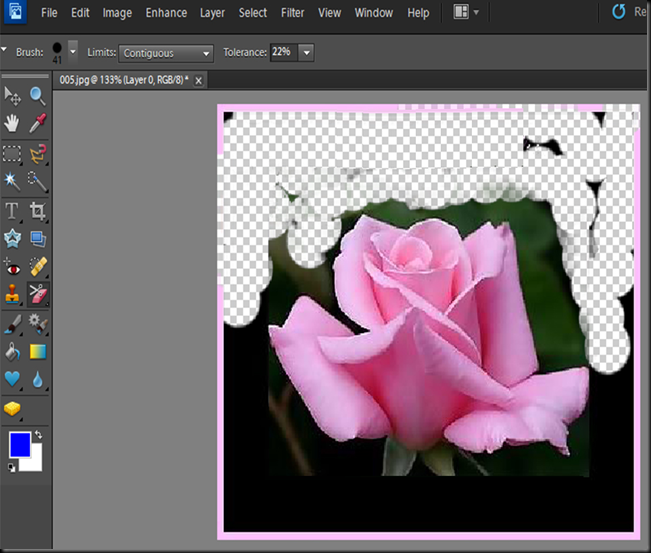651x553 pixels.
Task: Select the Background Eraser tool
Action: (x=38, y=294)
